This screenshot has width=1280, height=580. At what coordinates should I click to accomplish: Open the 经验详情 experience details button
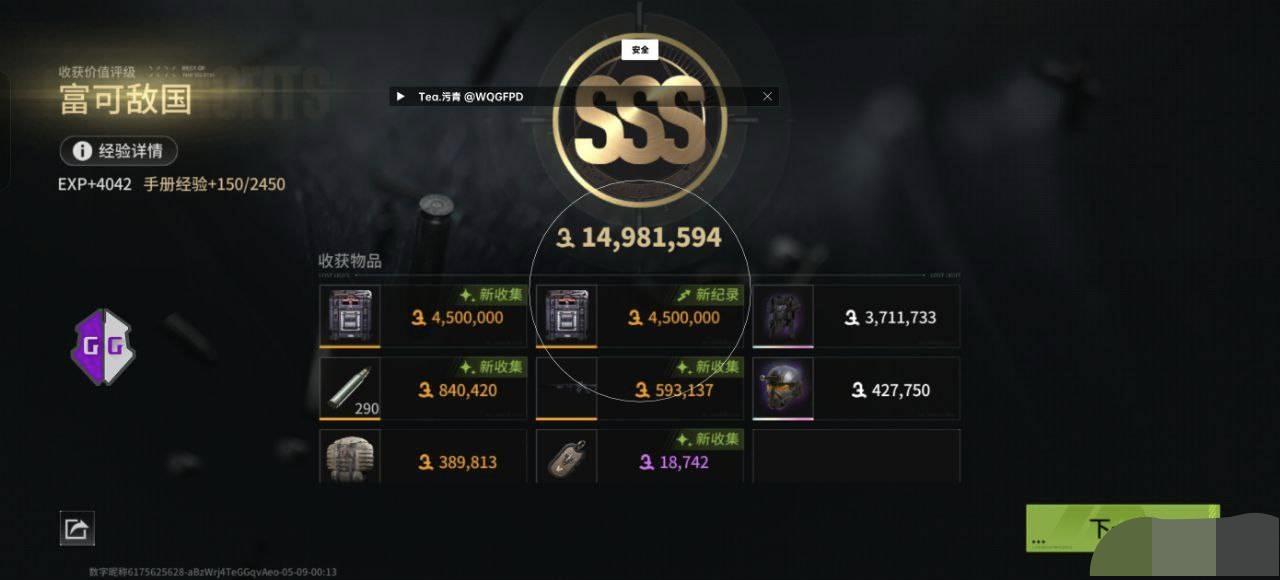pos(119,151)
